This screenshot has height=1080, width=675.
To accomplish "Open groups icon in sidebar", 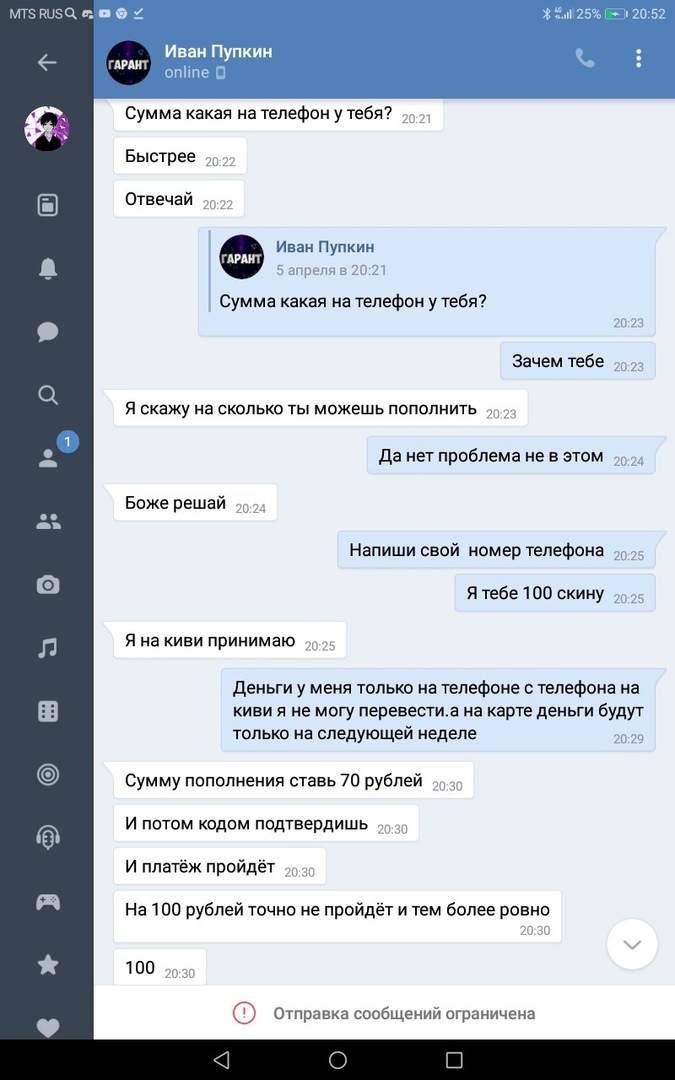I will point(48,522).
